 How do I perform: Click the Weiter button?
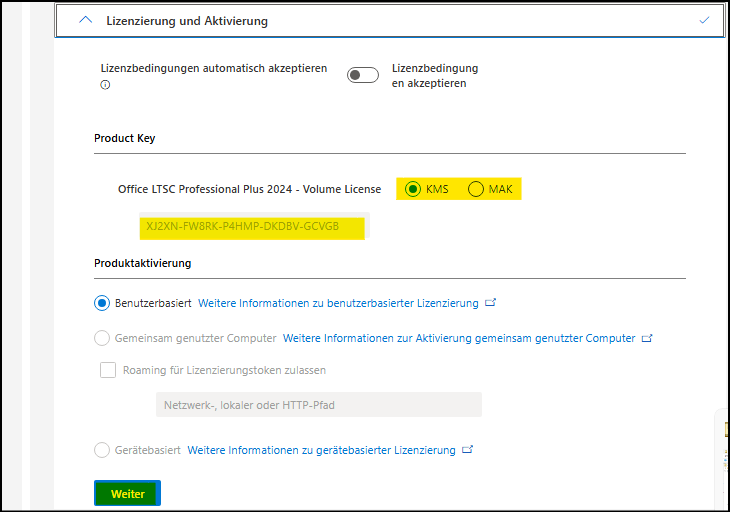(128, 493)
